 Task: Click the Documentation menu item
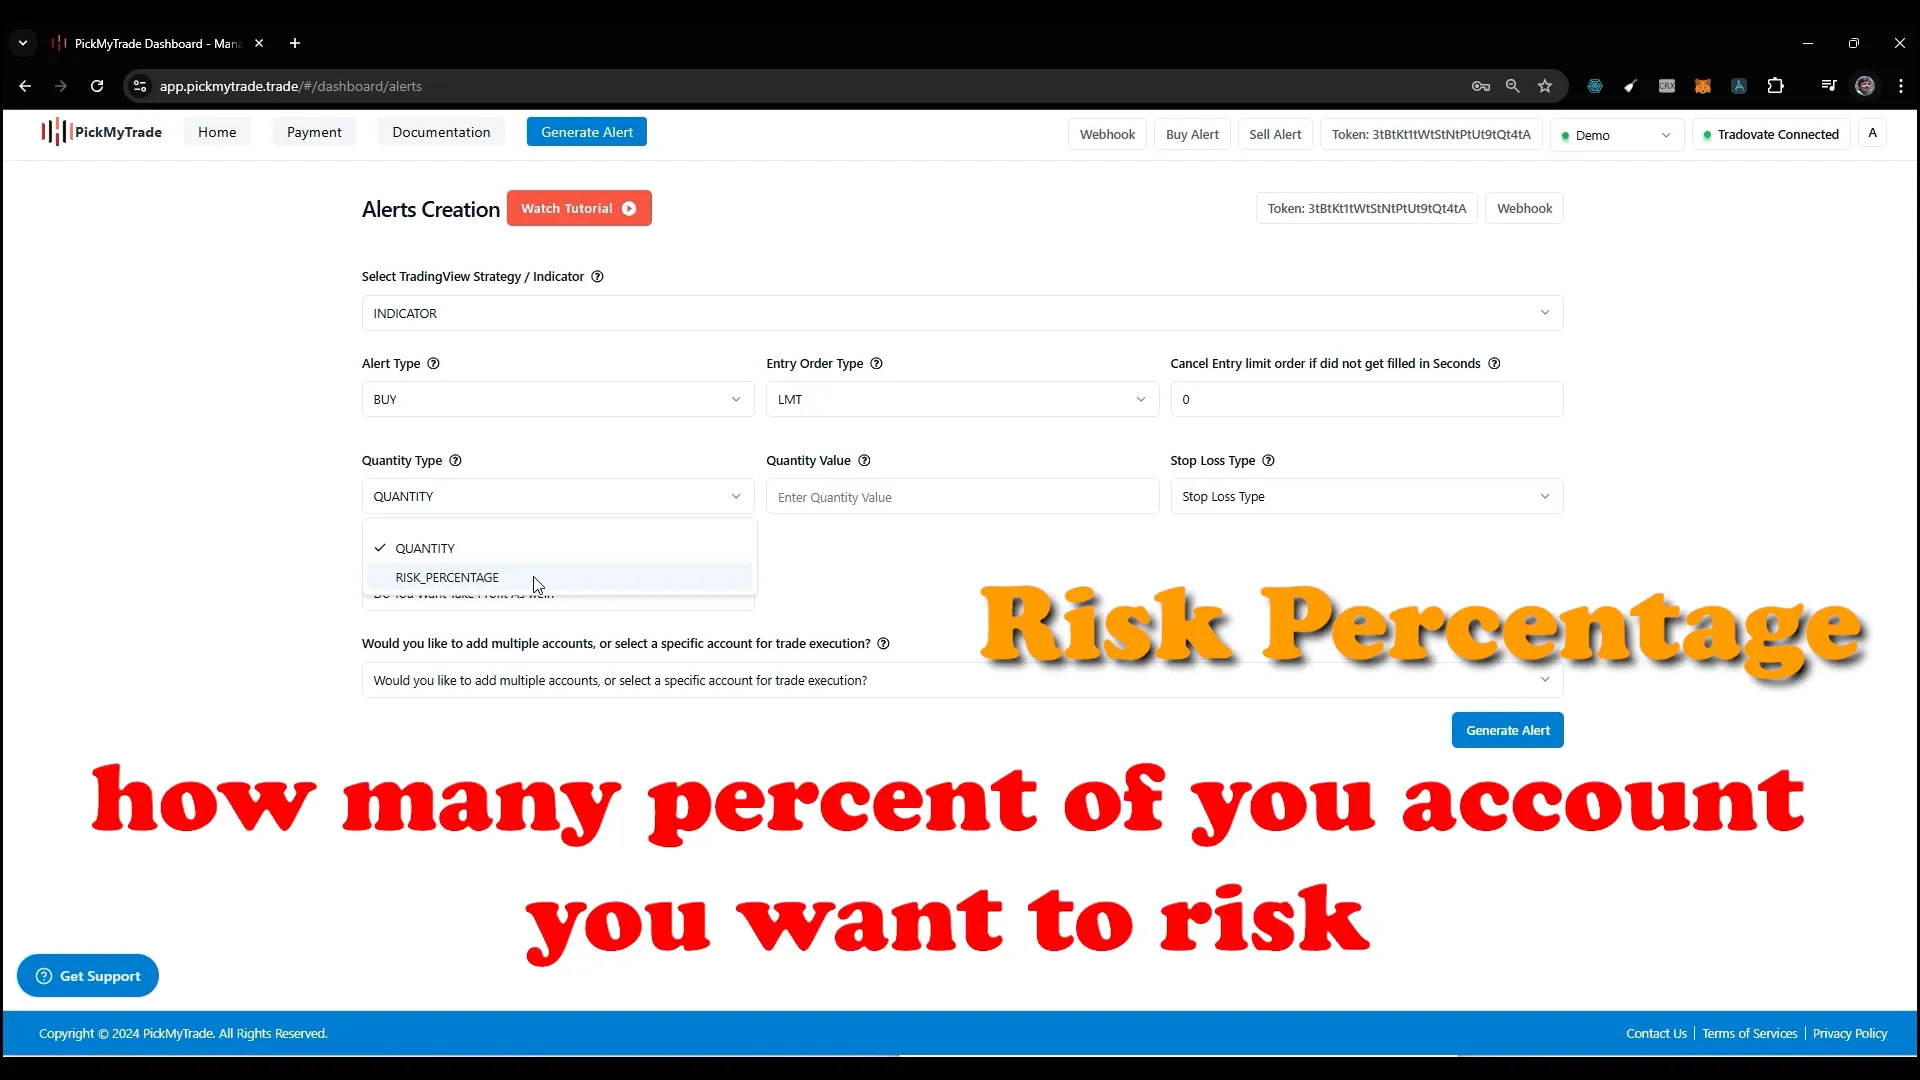coord(440,131)
